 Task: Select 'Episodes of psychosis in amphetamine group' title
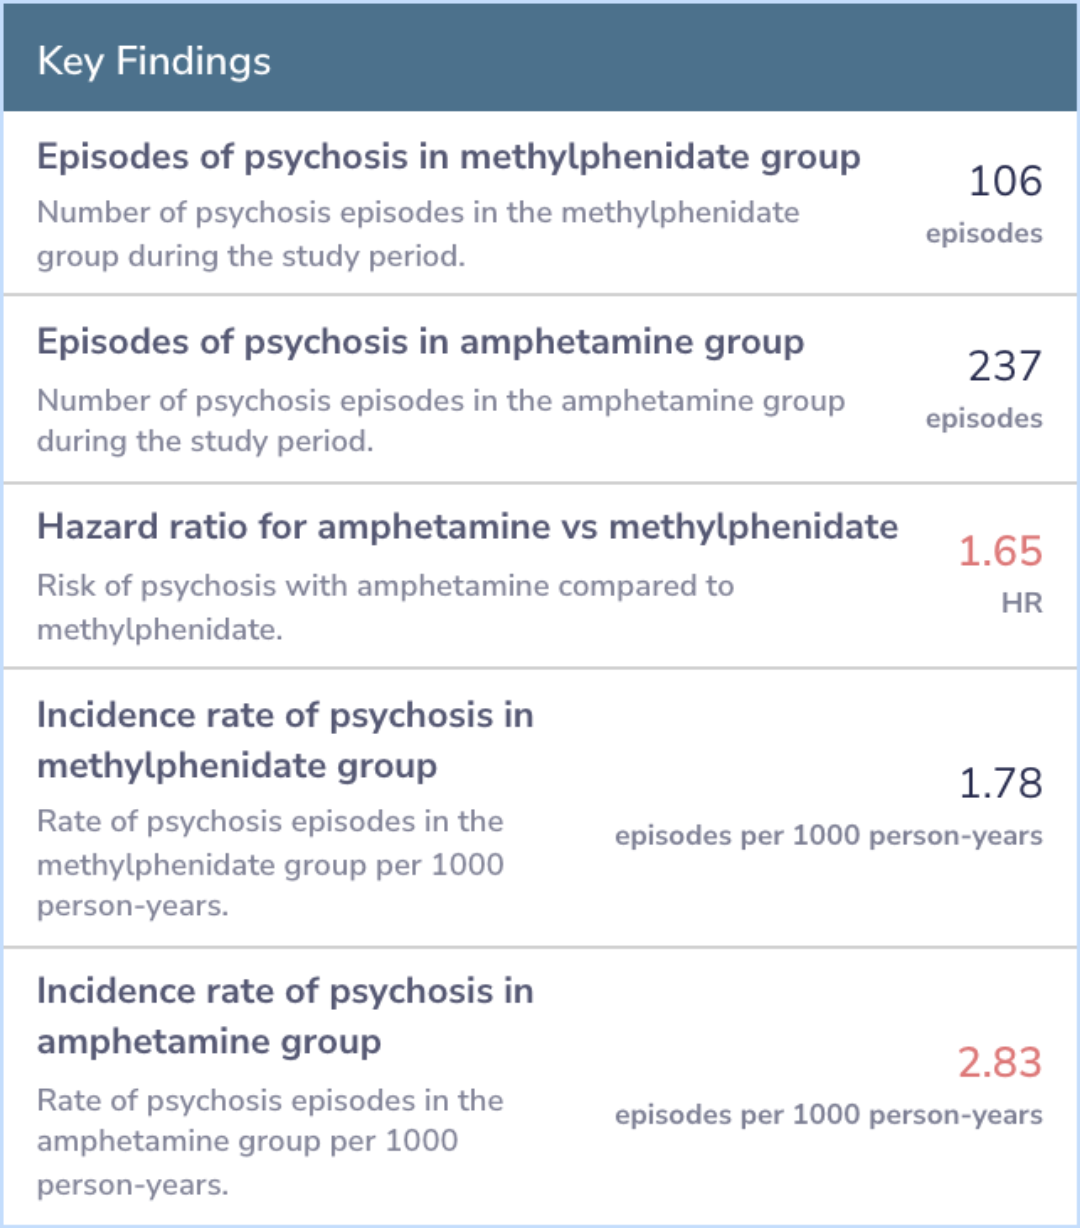420,342
